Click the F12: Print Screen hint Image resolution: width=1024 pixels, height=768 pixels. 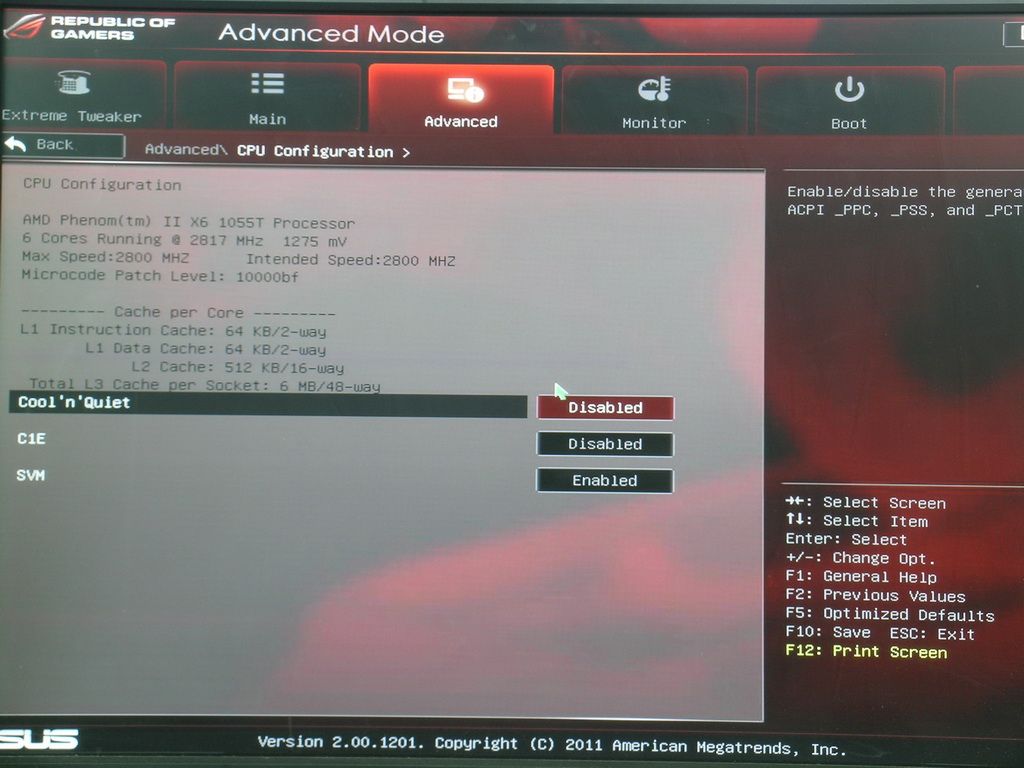[x=866, y=651]
